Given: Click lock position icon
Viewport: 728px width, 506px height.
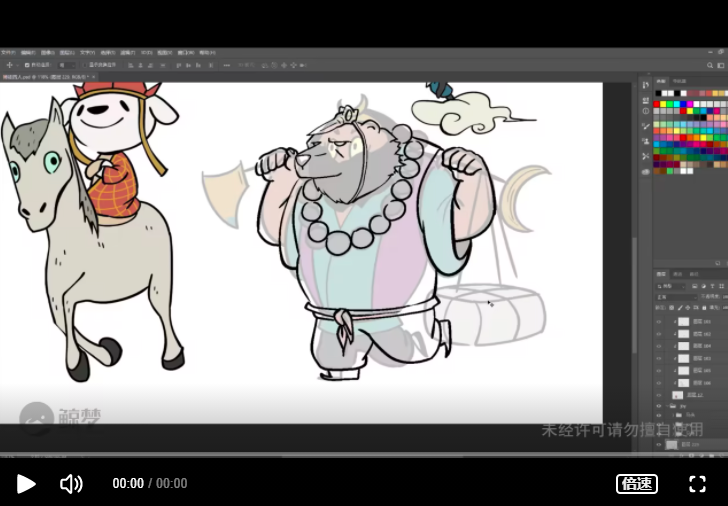Looking at the screenshot, I should 688,308.
